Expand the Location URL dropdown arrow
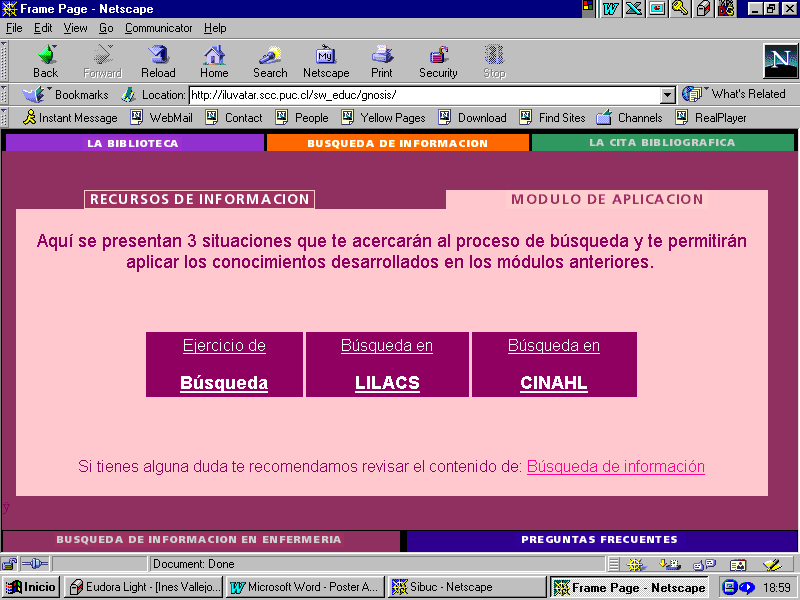The image size is (800, 600). [668, 95]
